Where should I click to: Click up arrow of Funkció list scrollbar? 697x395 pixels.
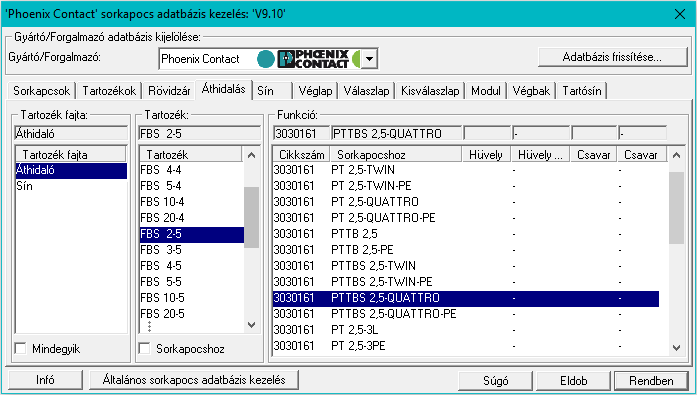pyautogui.click(x=676, y=155)
